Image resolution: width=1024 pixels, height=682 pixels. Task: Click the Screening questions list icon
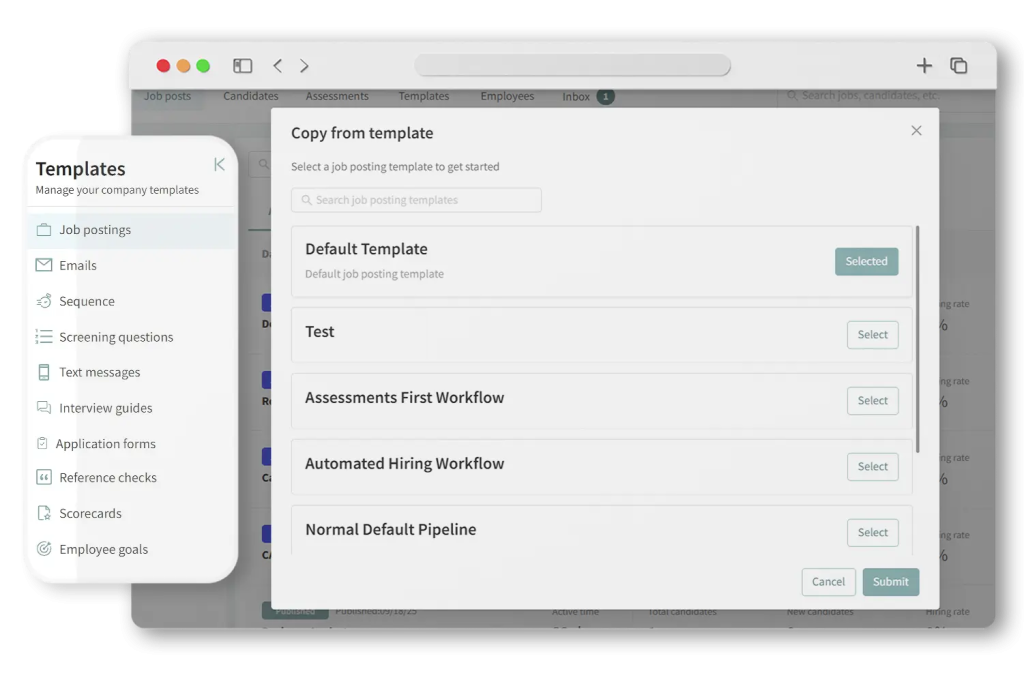point(44,337)
